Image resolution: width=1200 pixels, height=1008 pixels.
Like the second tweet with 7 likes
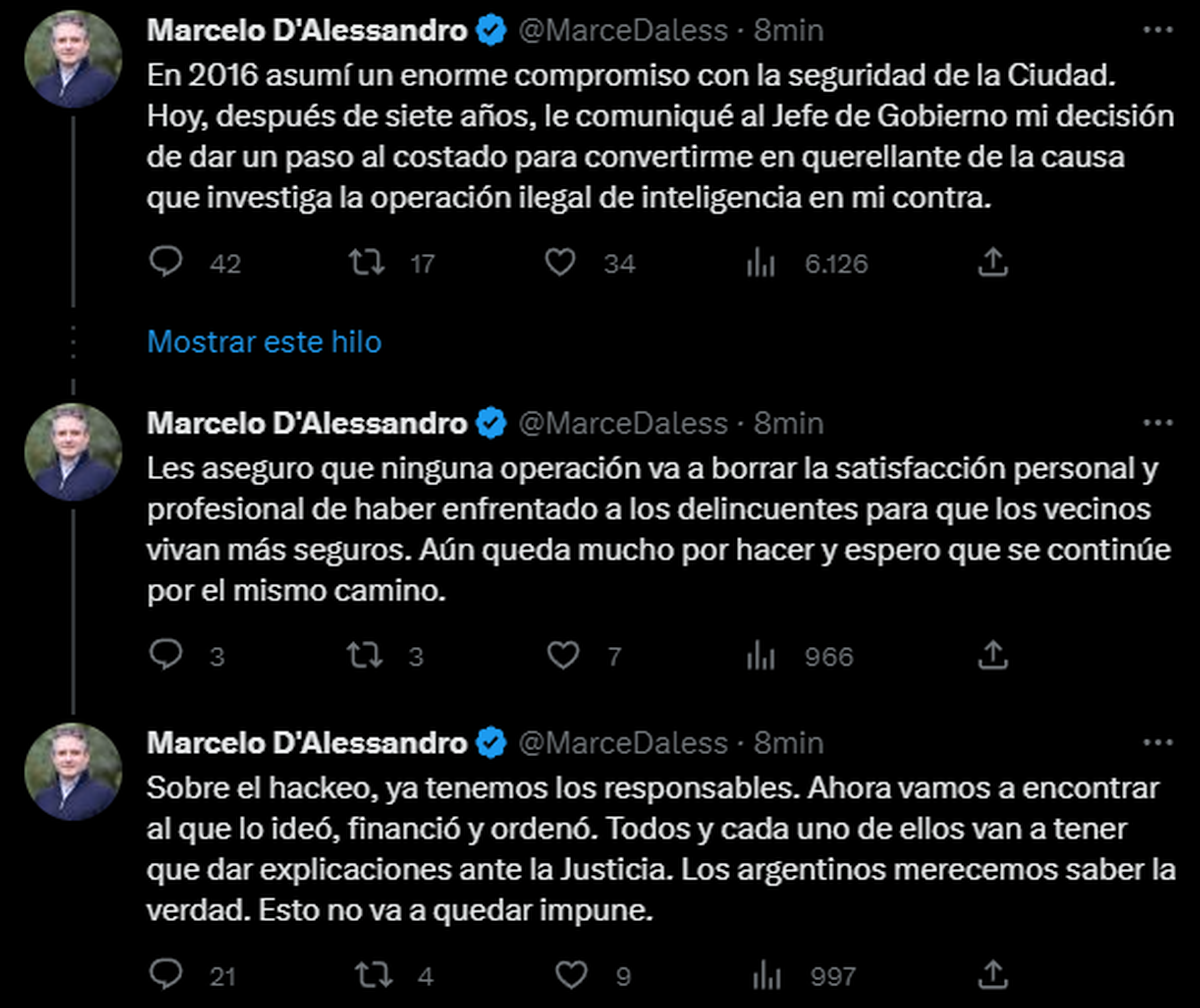(x=564, y=656)
